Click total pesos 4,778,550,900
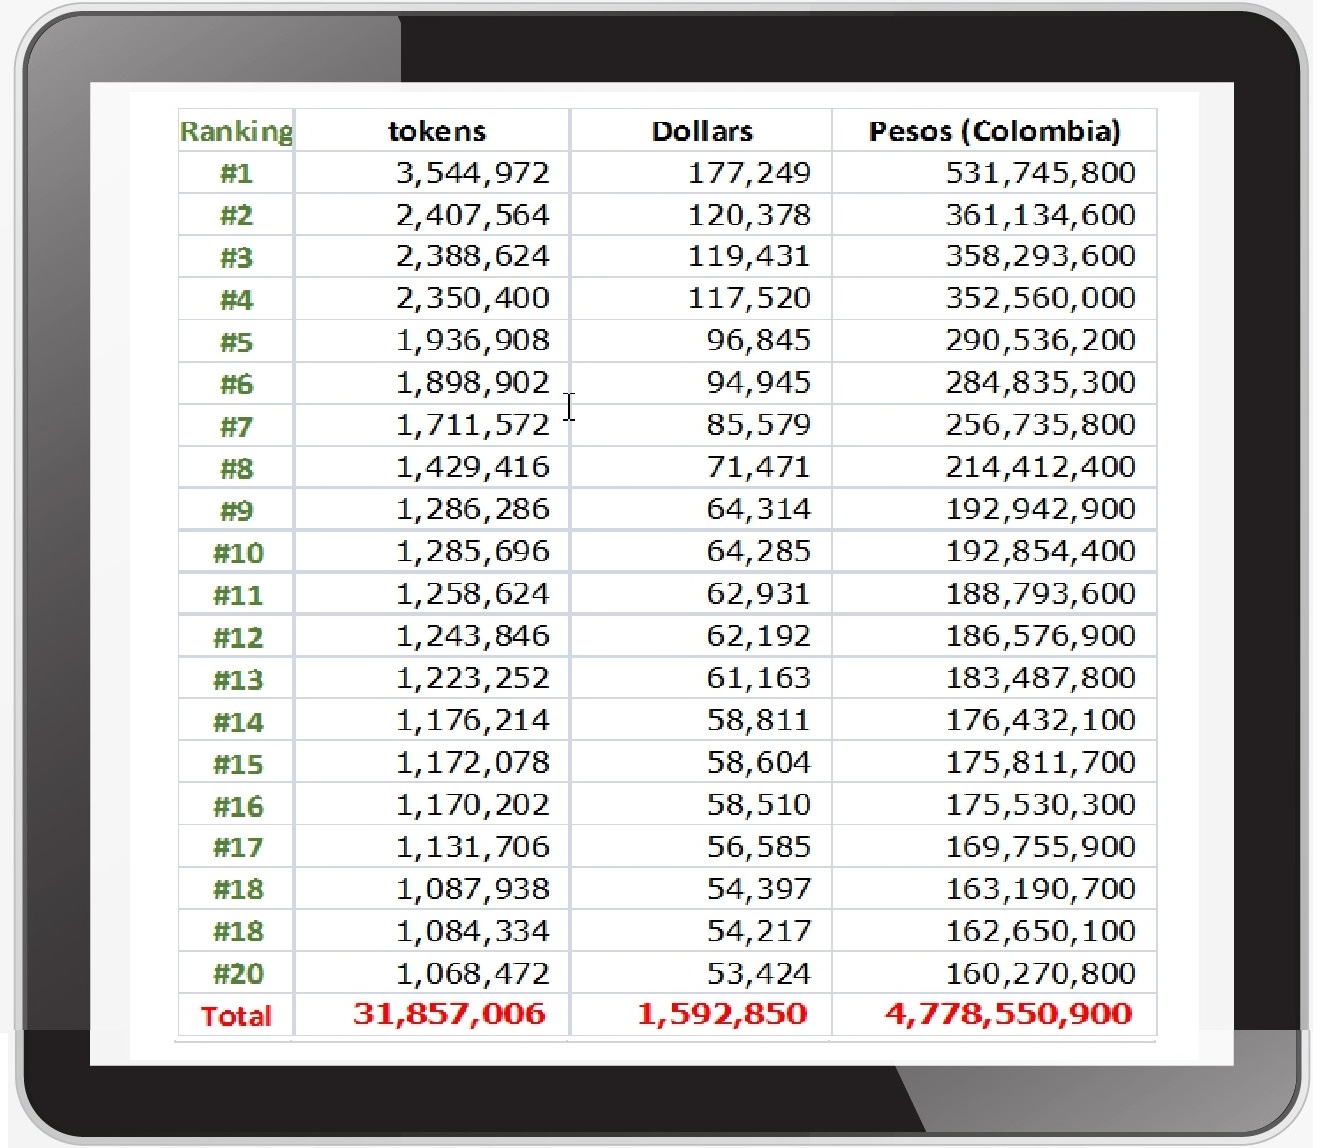 tap(1008, 1014)
